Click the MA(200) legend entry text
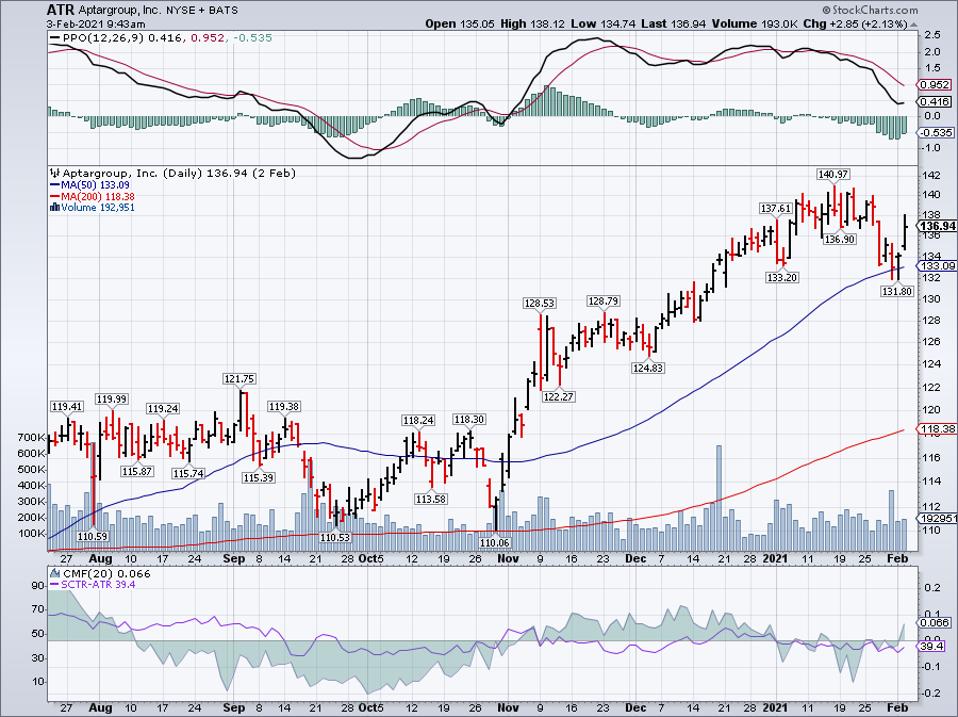958x717 pixels. pos(98,197)
